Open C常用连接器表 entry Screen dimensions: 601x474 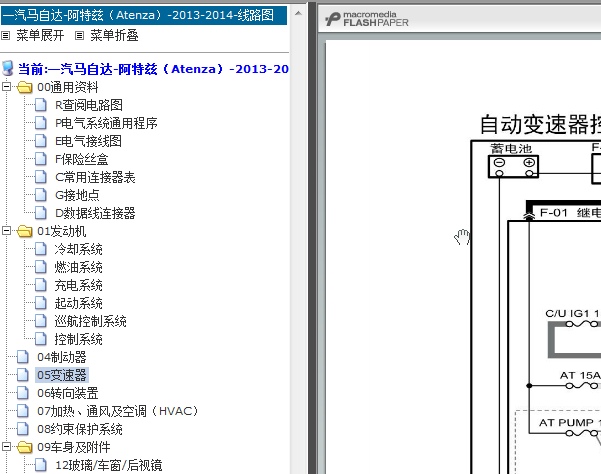[x=95, y=177]
